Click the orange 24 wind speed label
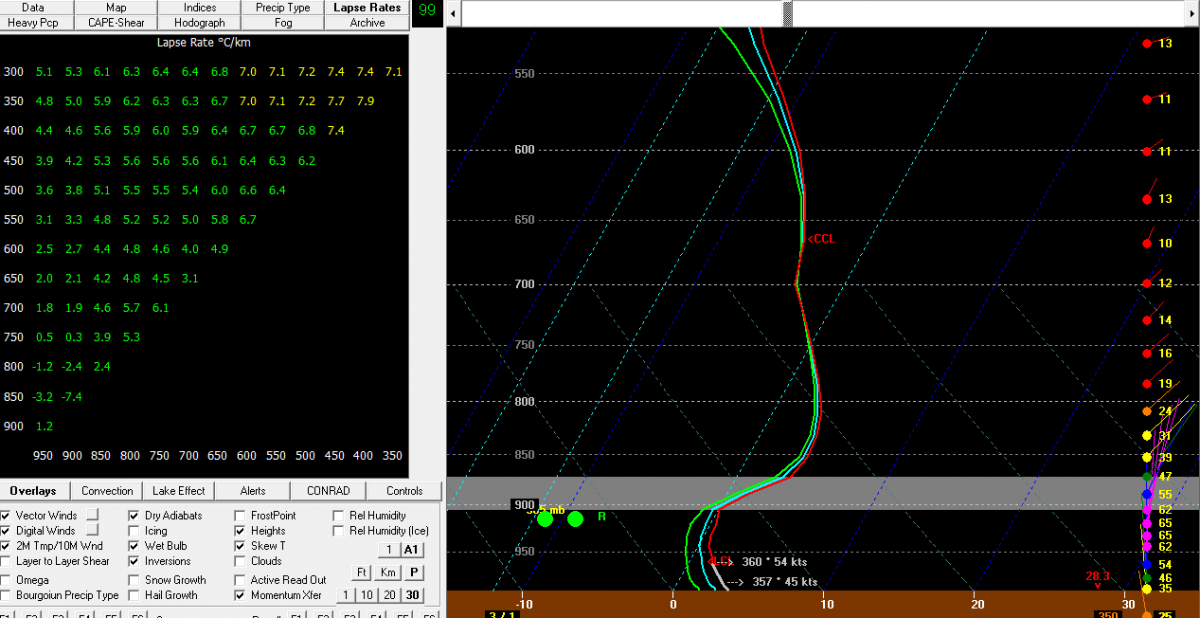Screen dimensions: 1200x618 [x=1164, y=411]
